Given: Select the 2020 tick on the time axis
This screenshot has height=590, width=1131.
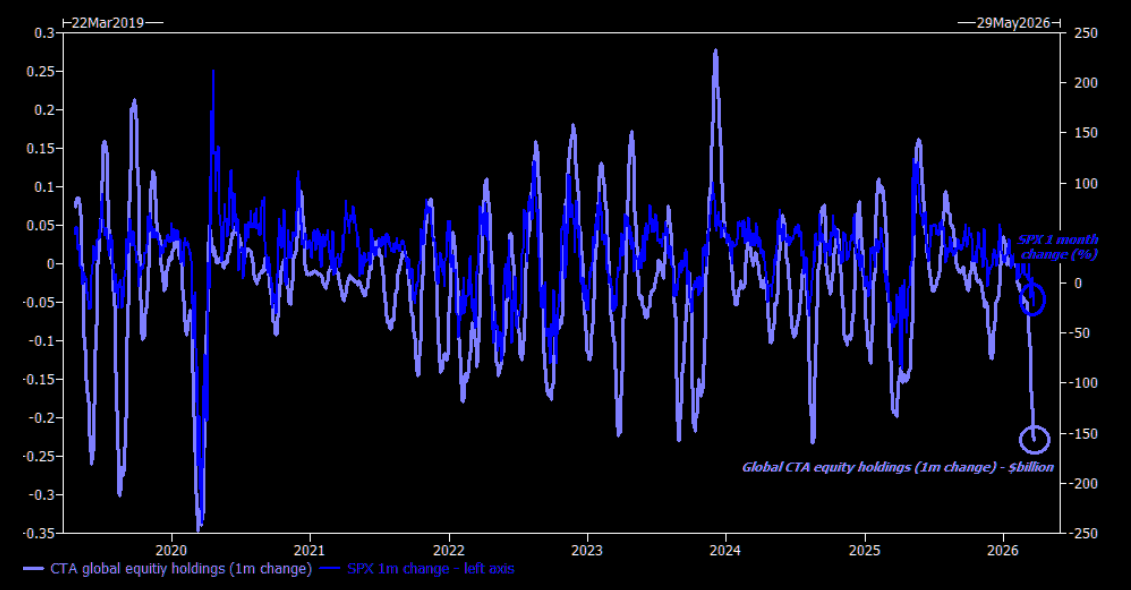Looking at the screenshot, I should pyautogui.click(x=172, y=549).
